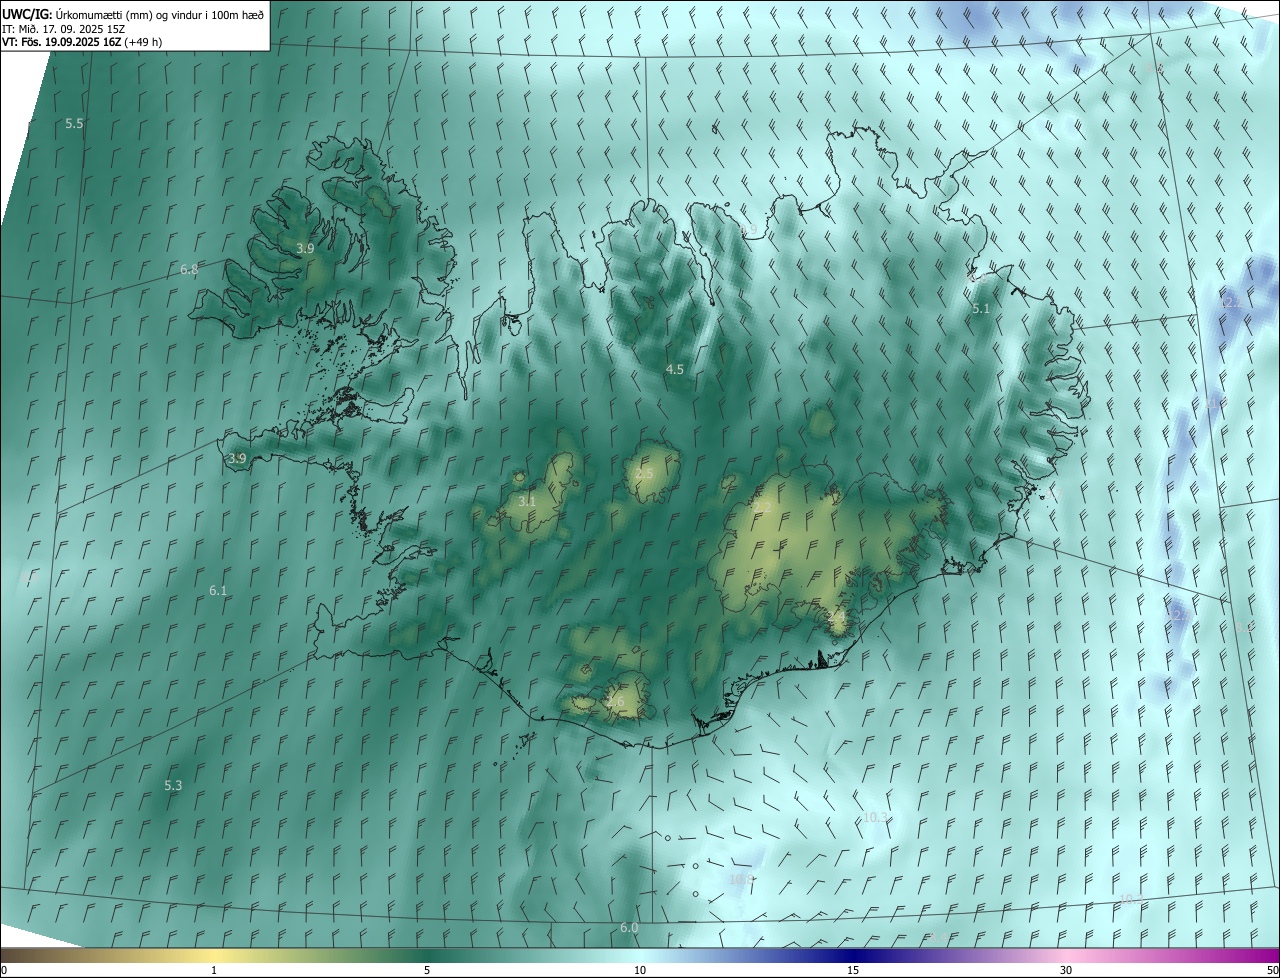Viewport: 1280px width, 978px height.
Task: Click the 5.1 value in northeast Iceland
Action: pos(981,309)
